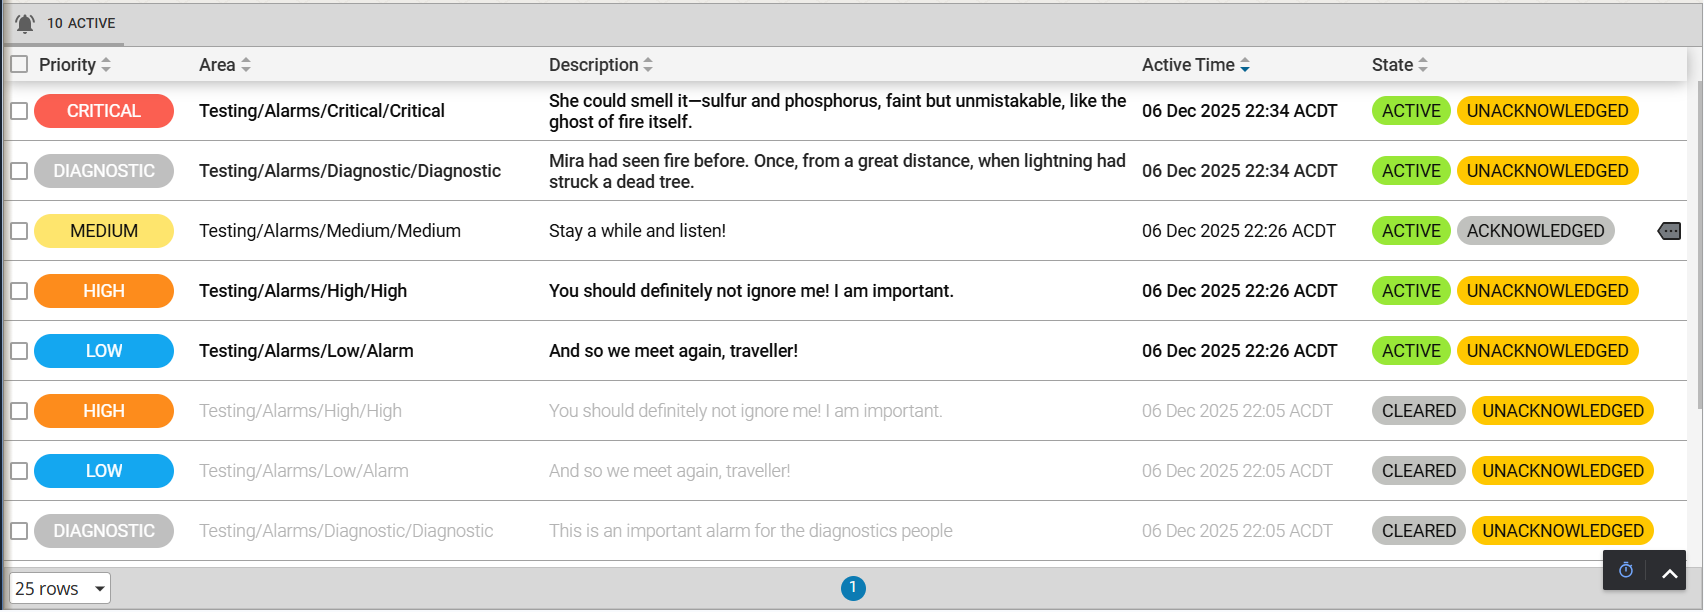Click ACKNOWLEDGED state badge on Medium alarm
Viewport: 1704px width, 612px height.
click(1535, 231)
